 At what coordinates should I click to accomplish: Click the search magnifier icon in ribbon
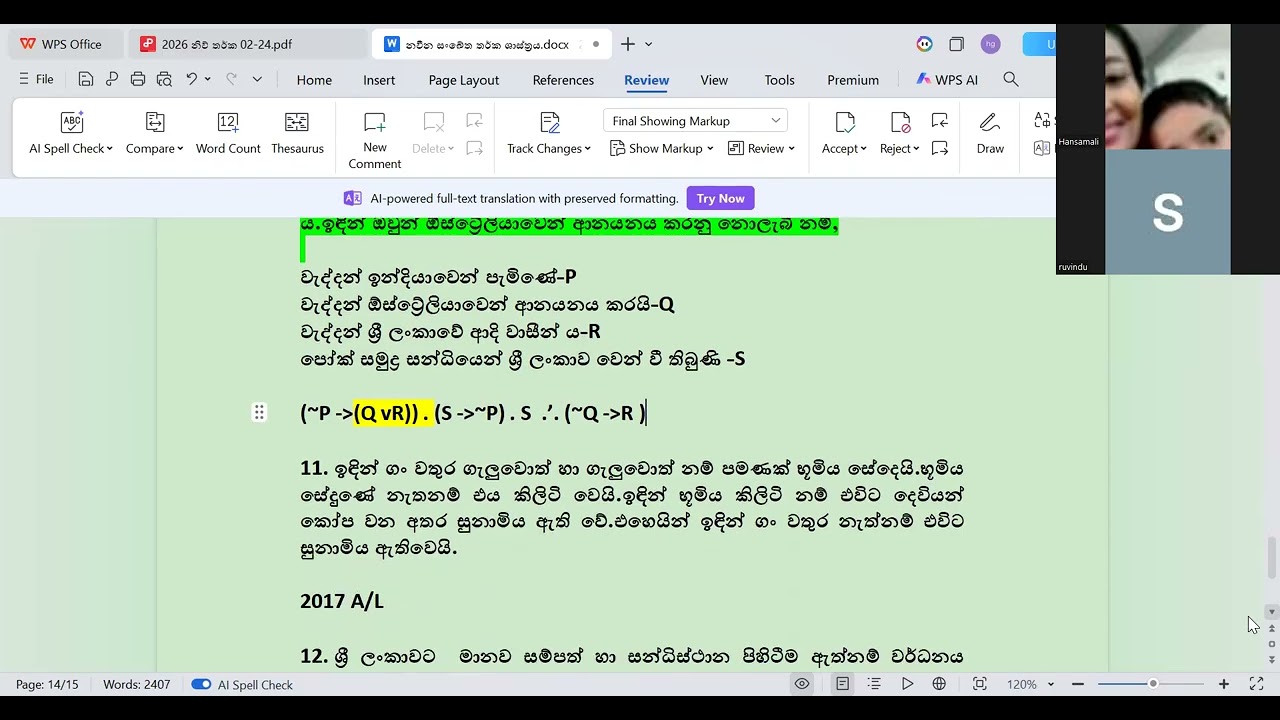pos(1011,80)
